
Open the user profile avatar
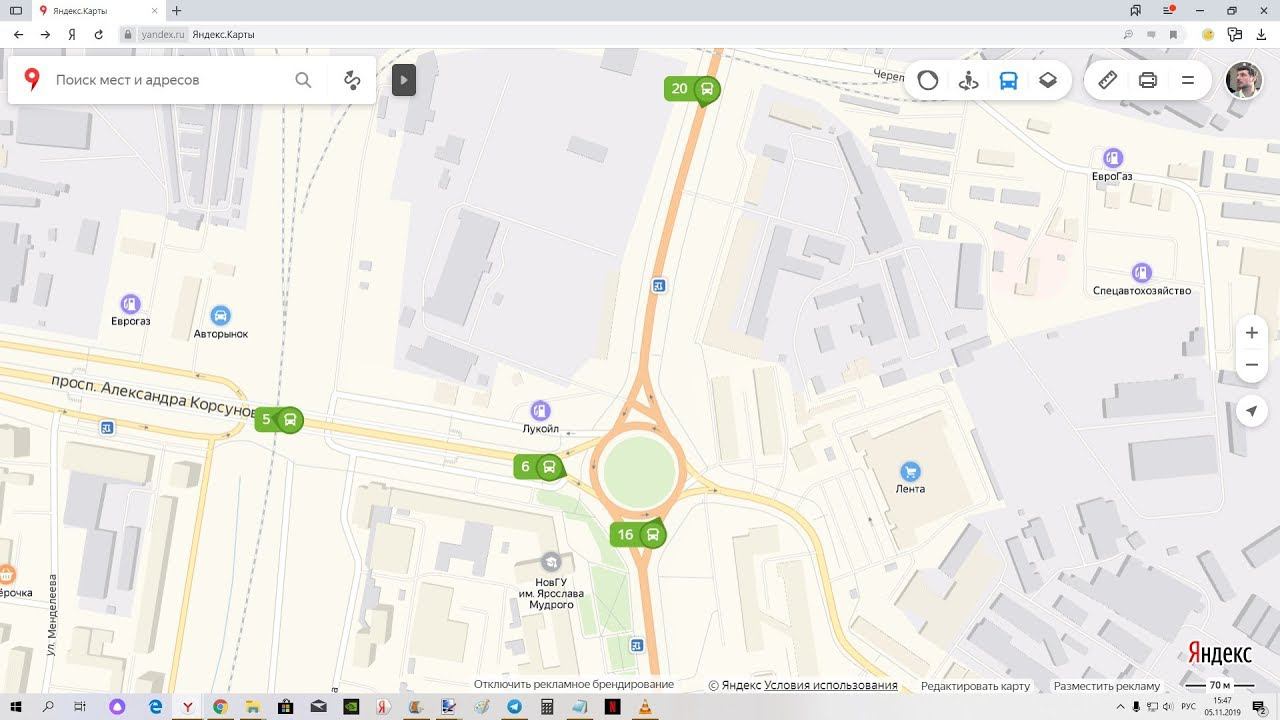coord(1244,80)
